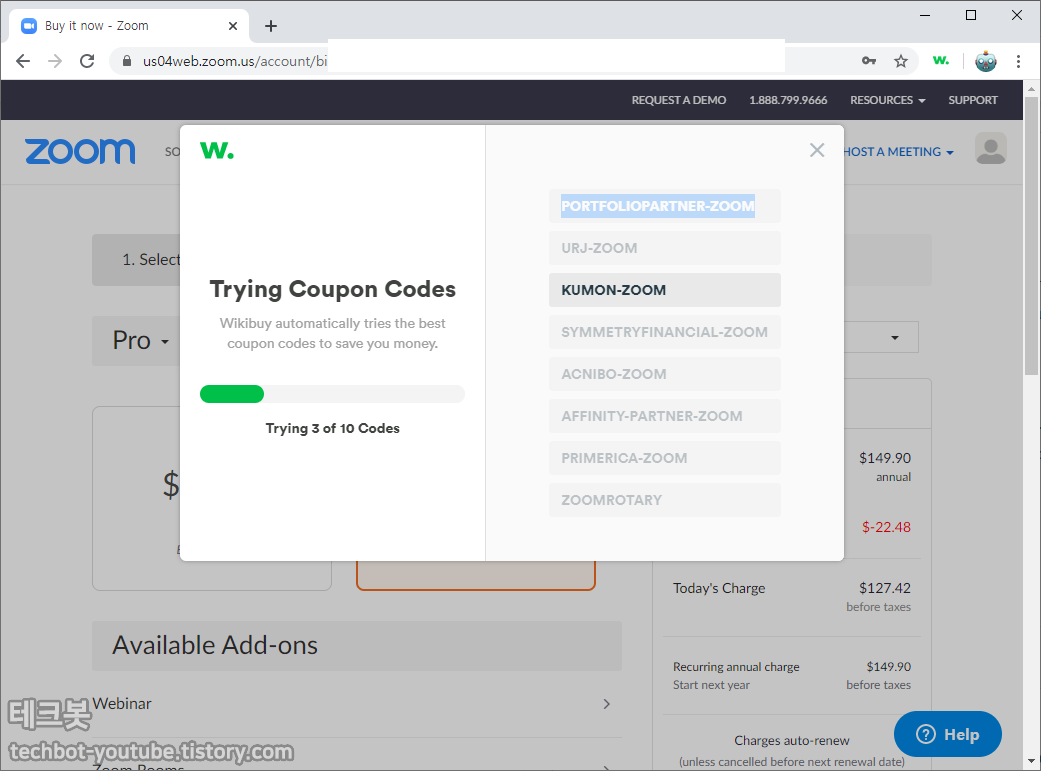Click the 1.888.799.9666 phone link

(x=788, y=100)
